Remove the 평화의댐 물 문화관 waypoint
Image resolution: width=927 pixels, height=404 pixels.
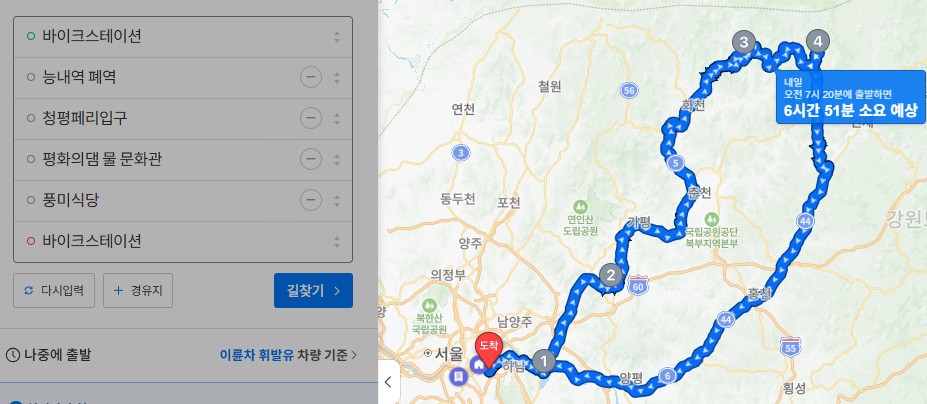point(311,159)
